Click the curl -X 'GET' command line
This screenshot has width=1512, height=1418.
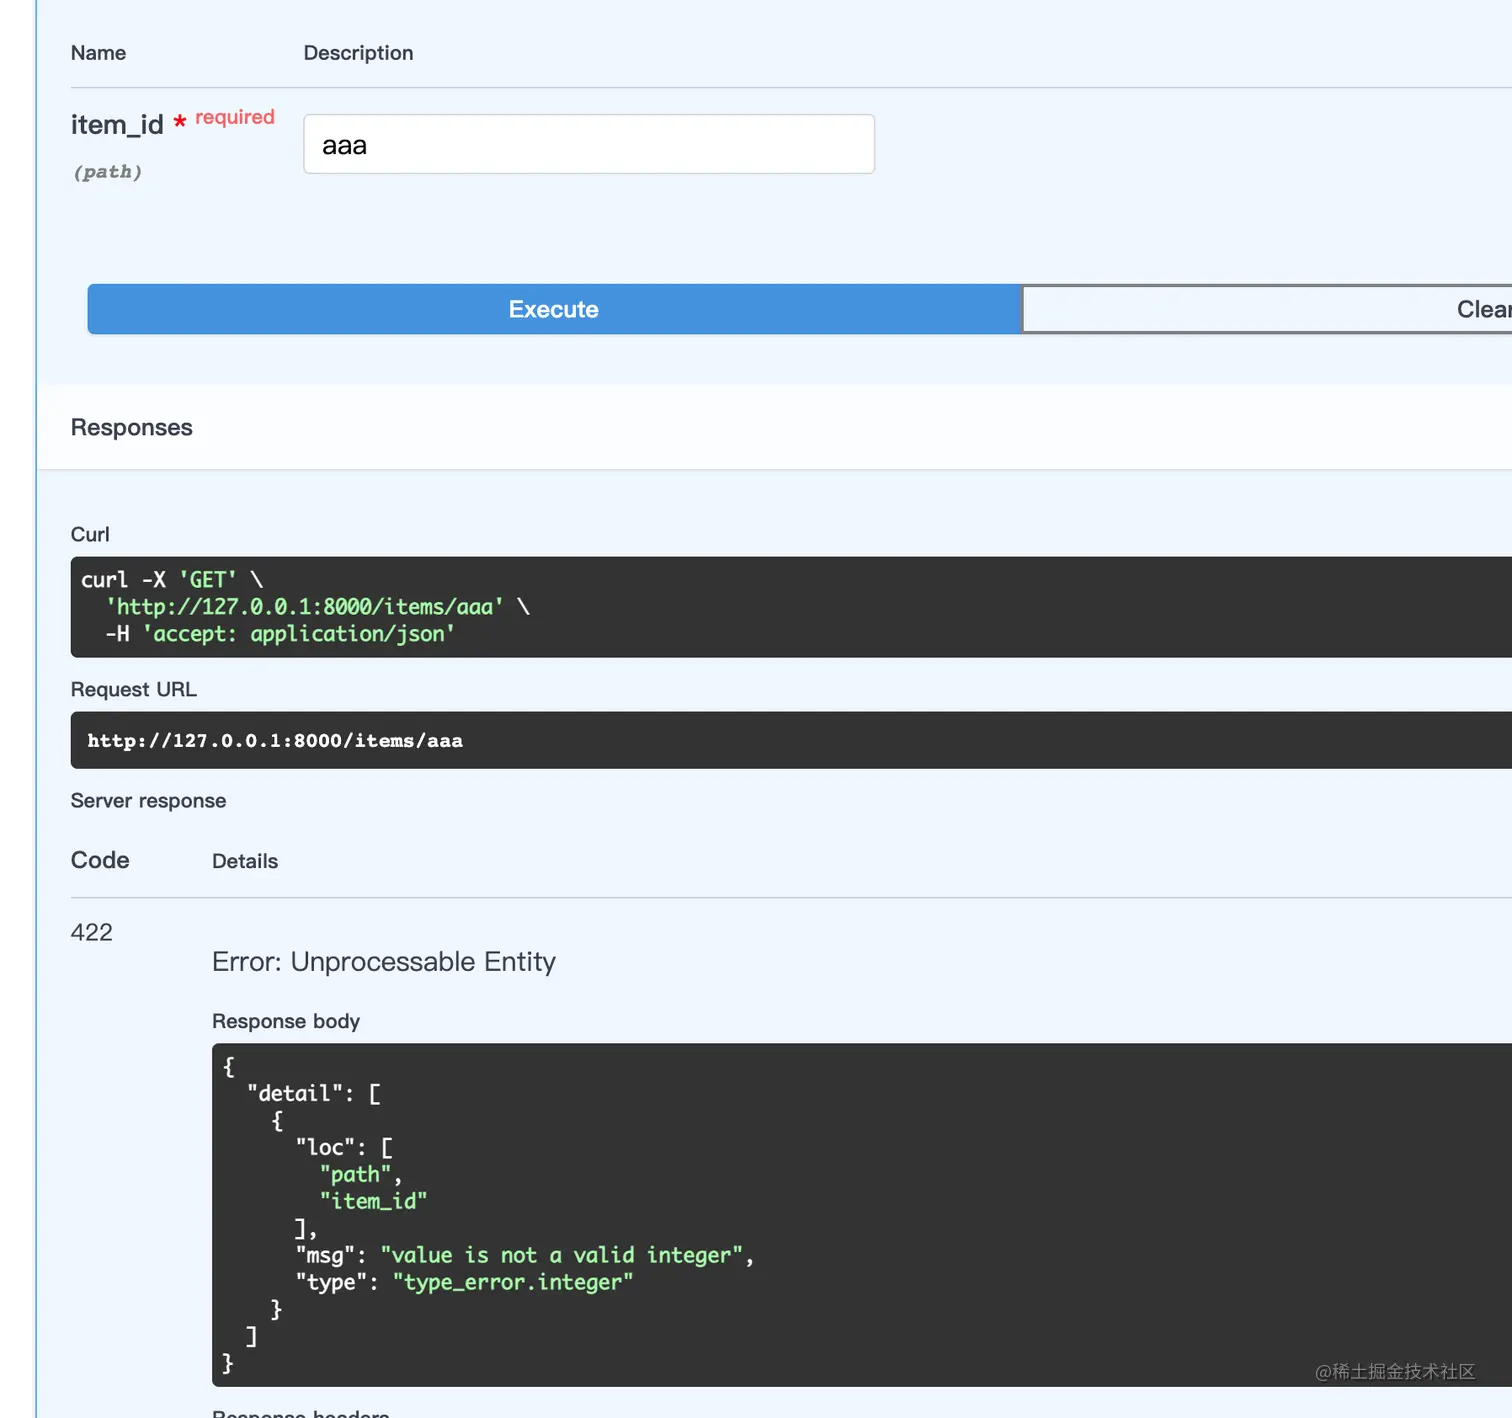tap(172, 580)
